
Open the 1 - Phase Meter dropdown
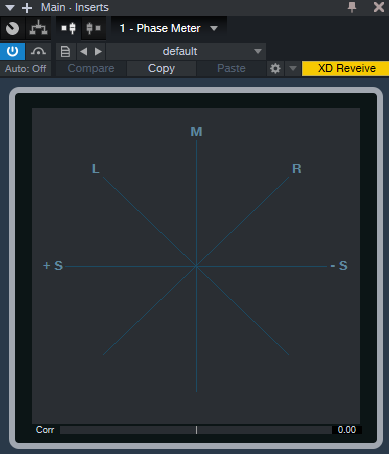click(169, 28)
